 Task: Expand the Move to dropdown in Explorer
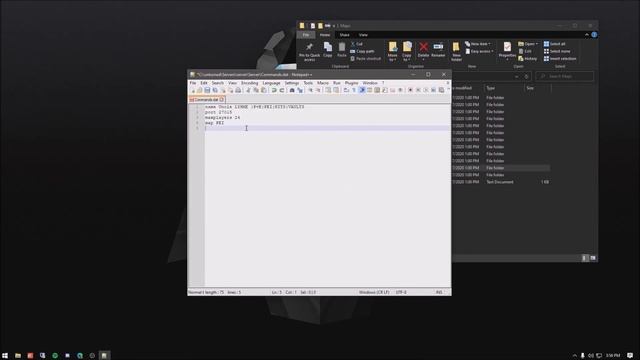pos(393,60)
